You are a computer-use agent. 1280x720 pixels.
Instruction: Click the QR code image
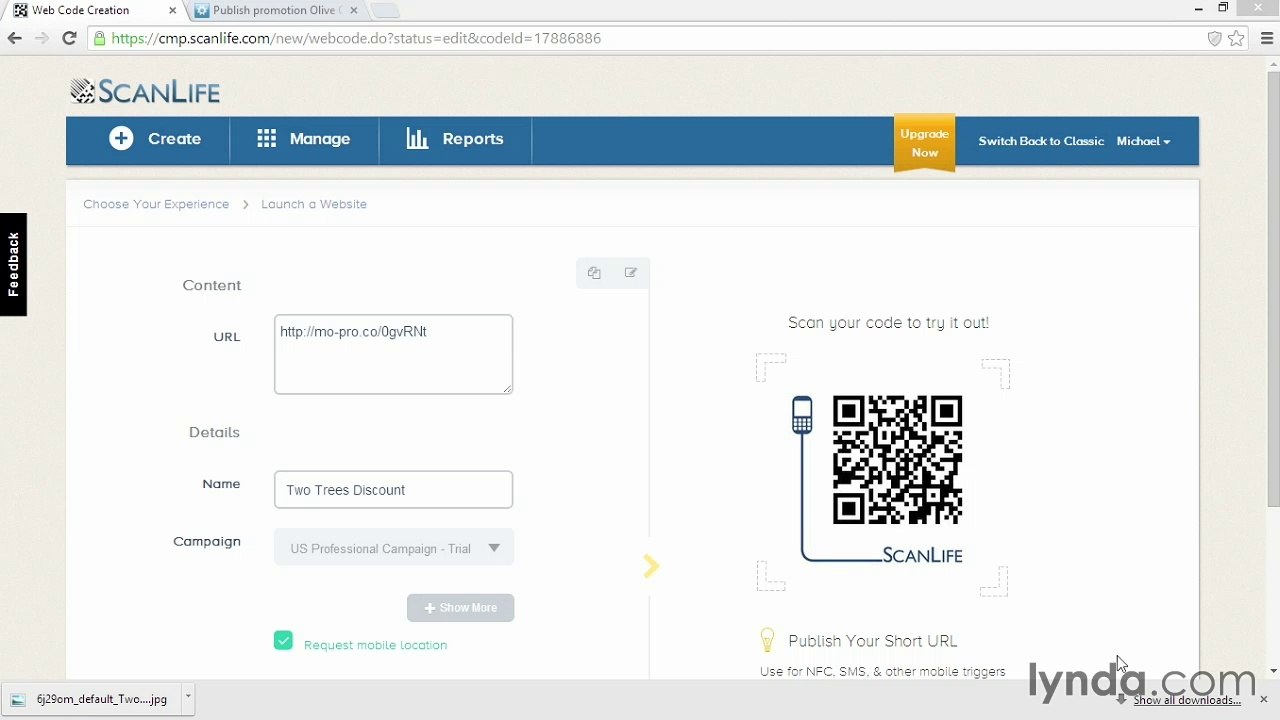[898, 460]
